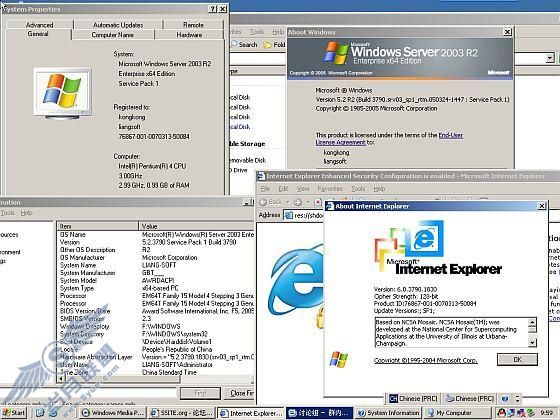
Task: Open Tools menu in System Information window
Action: 8,213
